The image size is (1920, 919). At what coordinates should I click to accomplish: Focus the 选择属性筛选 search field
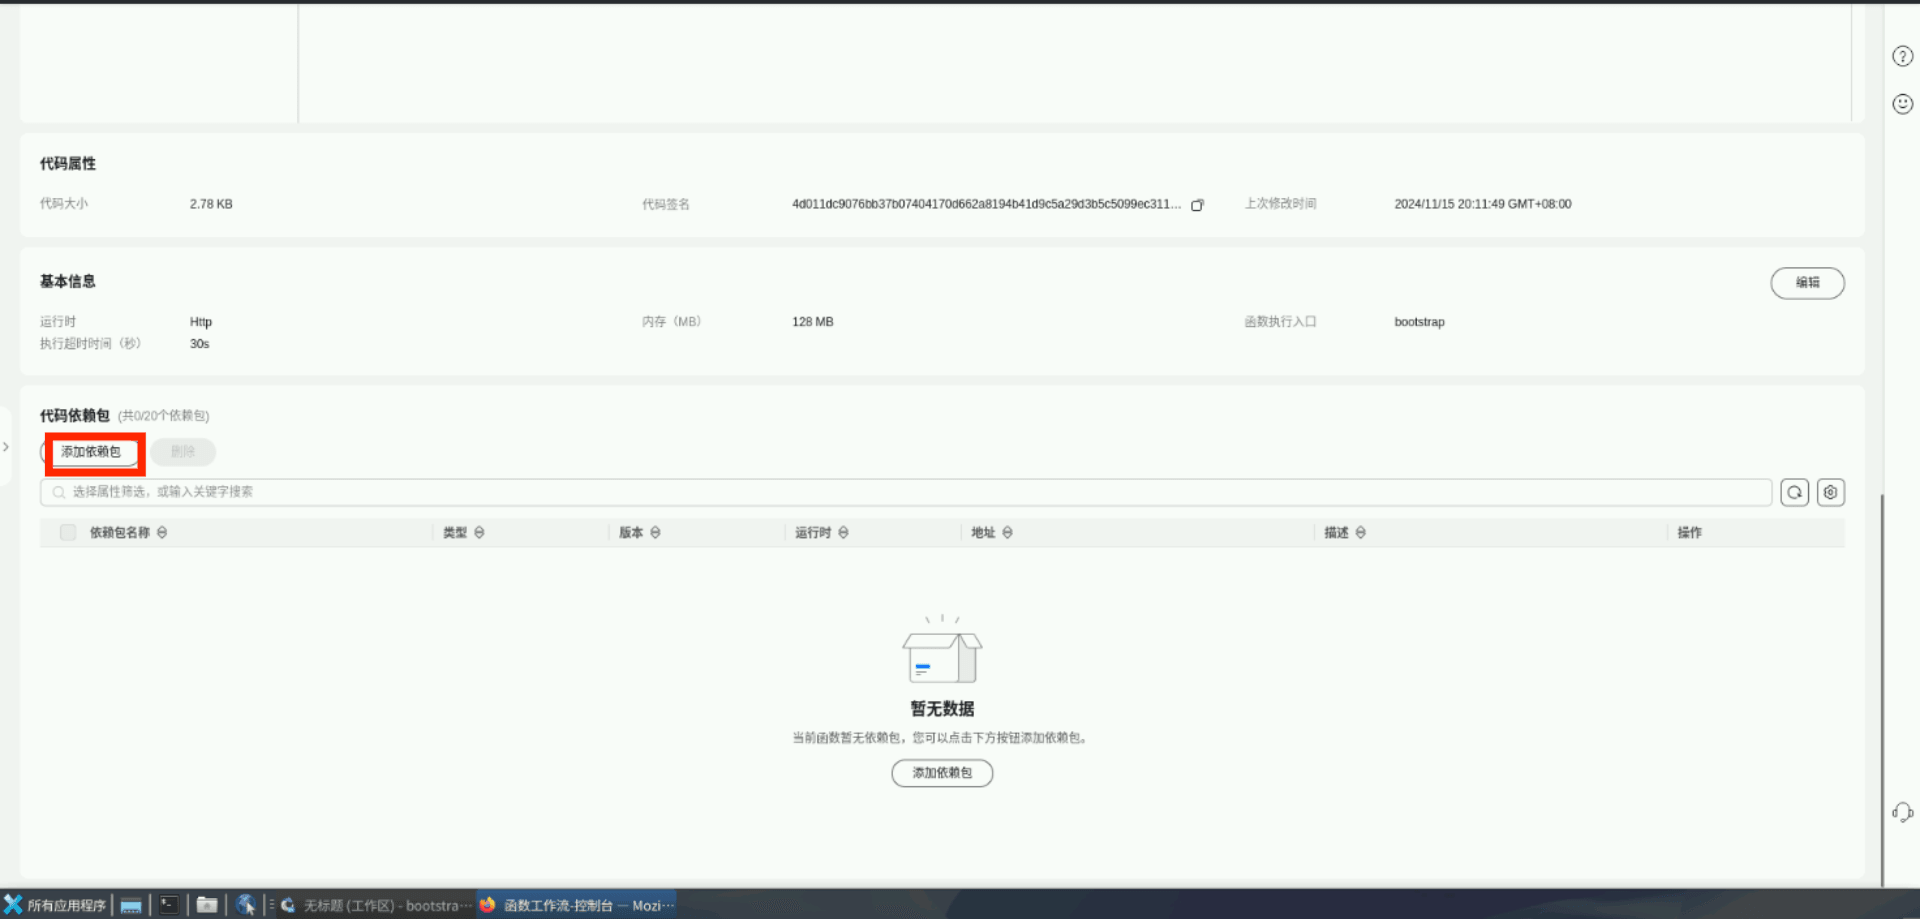[906, 492]
